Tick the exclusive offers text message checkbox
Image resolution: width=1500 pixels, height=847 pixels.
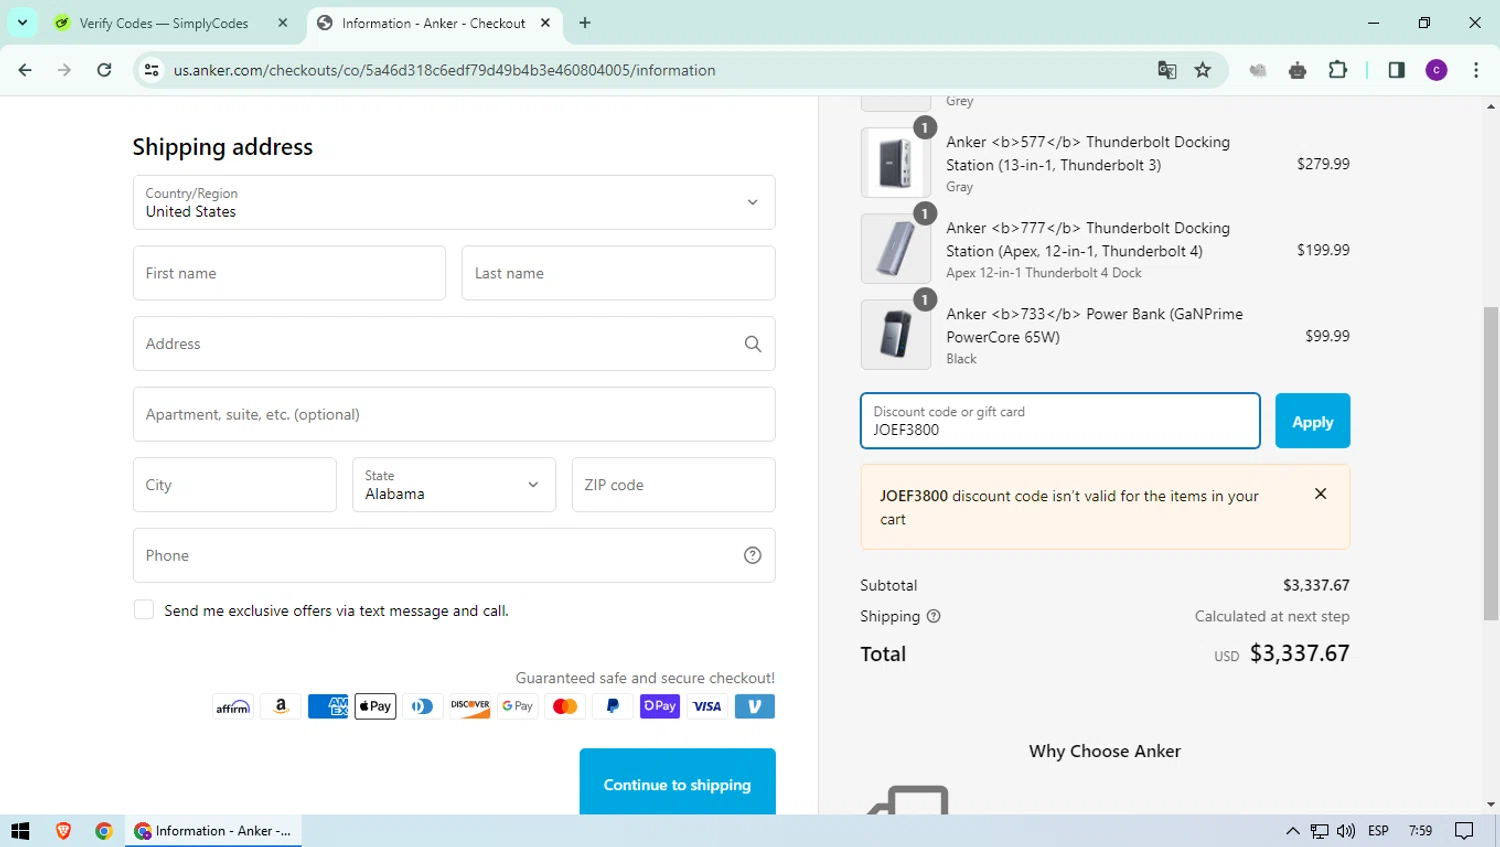144,610
